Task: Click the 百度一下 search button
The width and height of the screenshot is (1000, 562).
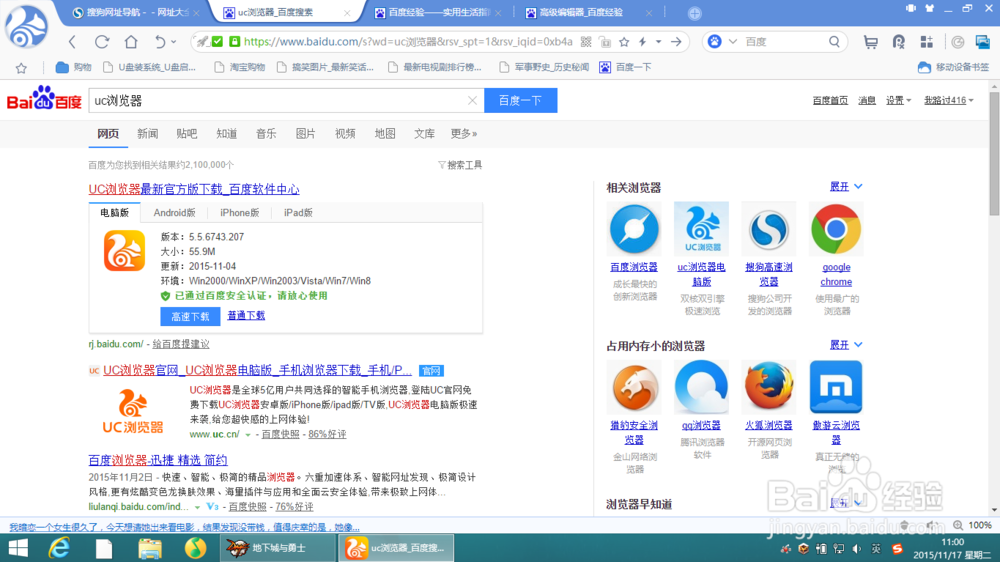Action: point(520,101)
